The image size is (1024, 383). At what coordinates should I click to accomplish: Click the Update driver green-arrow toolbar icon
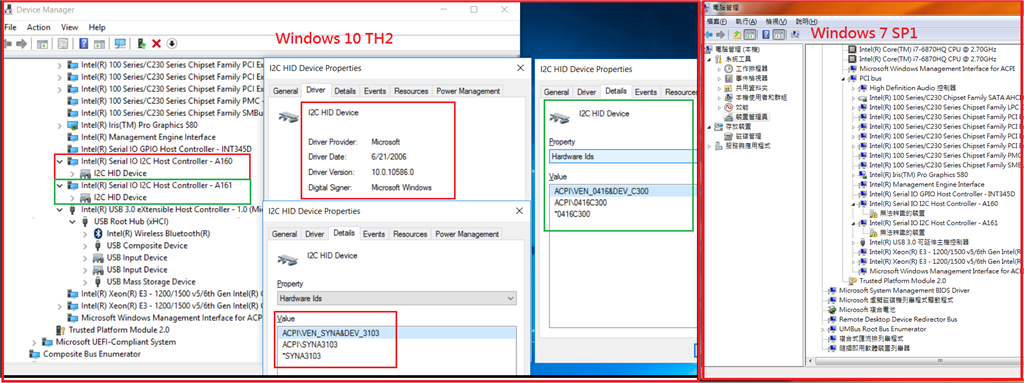pos(141,44)
